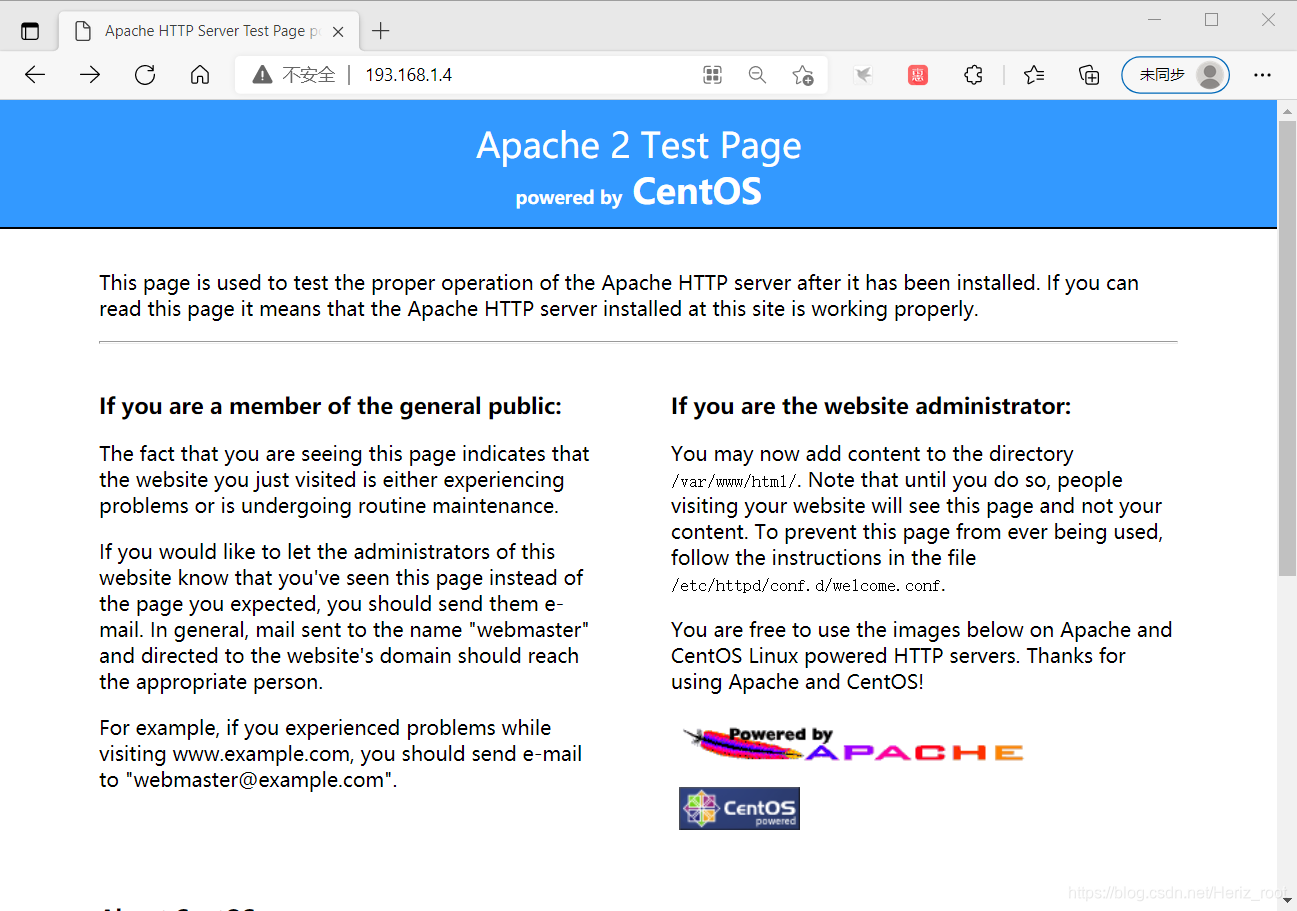Viewport: 1297px width, 911px height.
Task: Go to the browser home page
Action: coord(200,75)
